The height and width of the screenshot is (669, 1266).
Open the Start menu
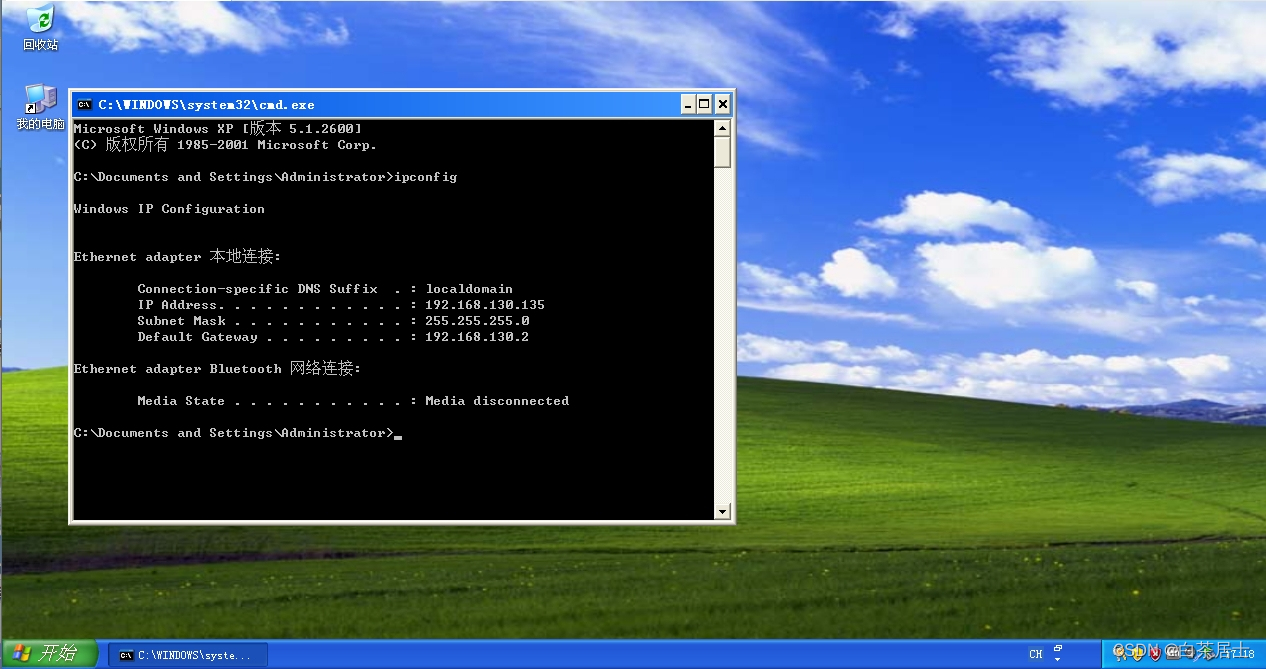49,654
